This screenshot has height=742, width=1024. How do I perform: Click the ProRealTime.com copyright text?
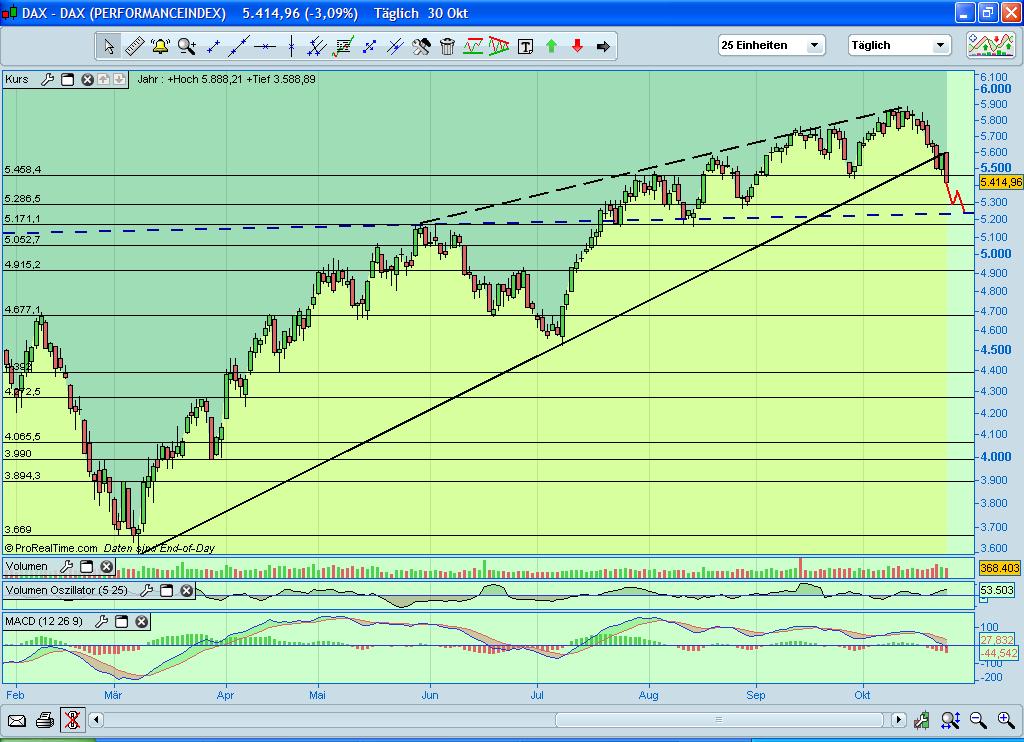click(51, 549)
